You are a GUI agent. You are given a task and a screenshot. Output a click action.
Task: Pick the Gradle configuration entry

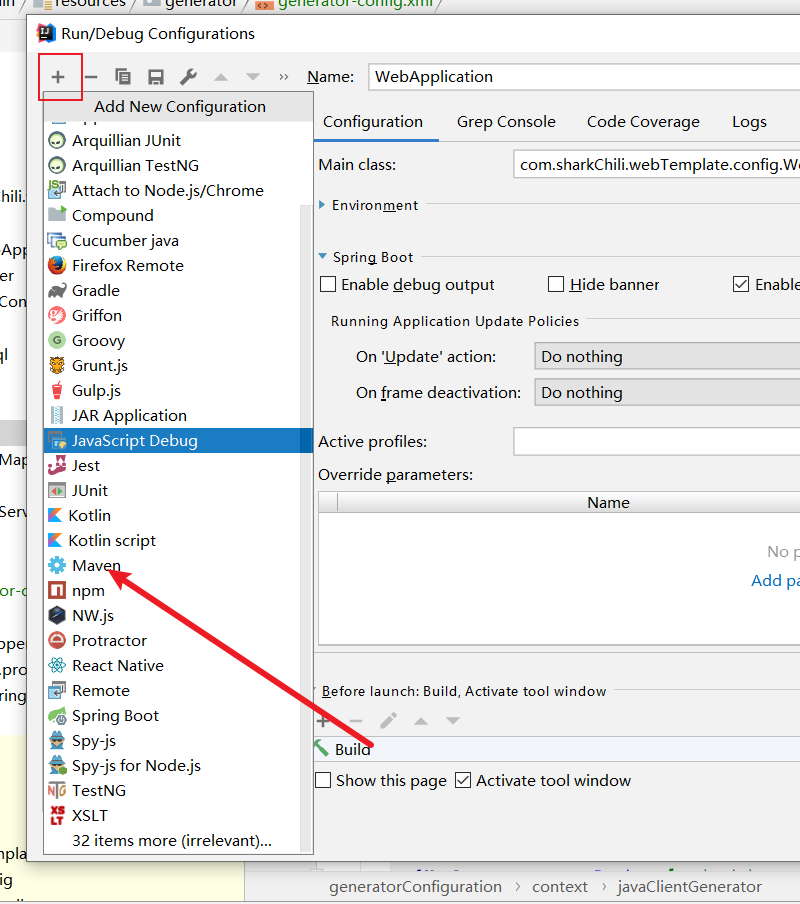[x=95, y=291]
